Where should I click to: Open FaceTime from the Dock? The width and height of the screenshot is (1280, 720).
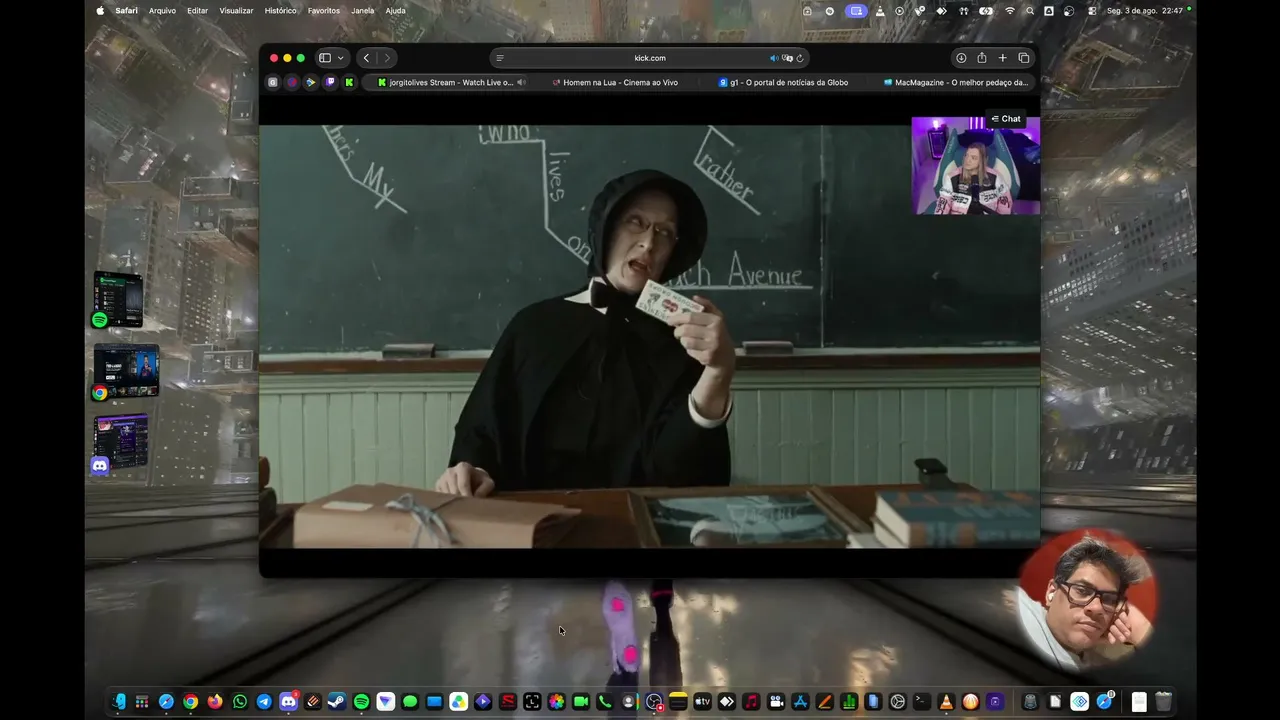coord(581,702)
